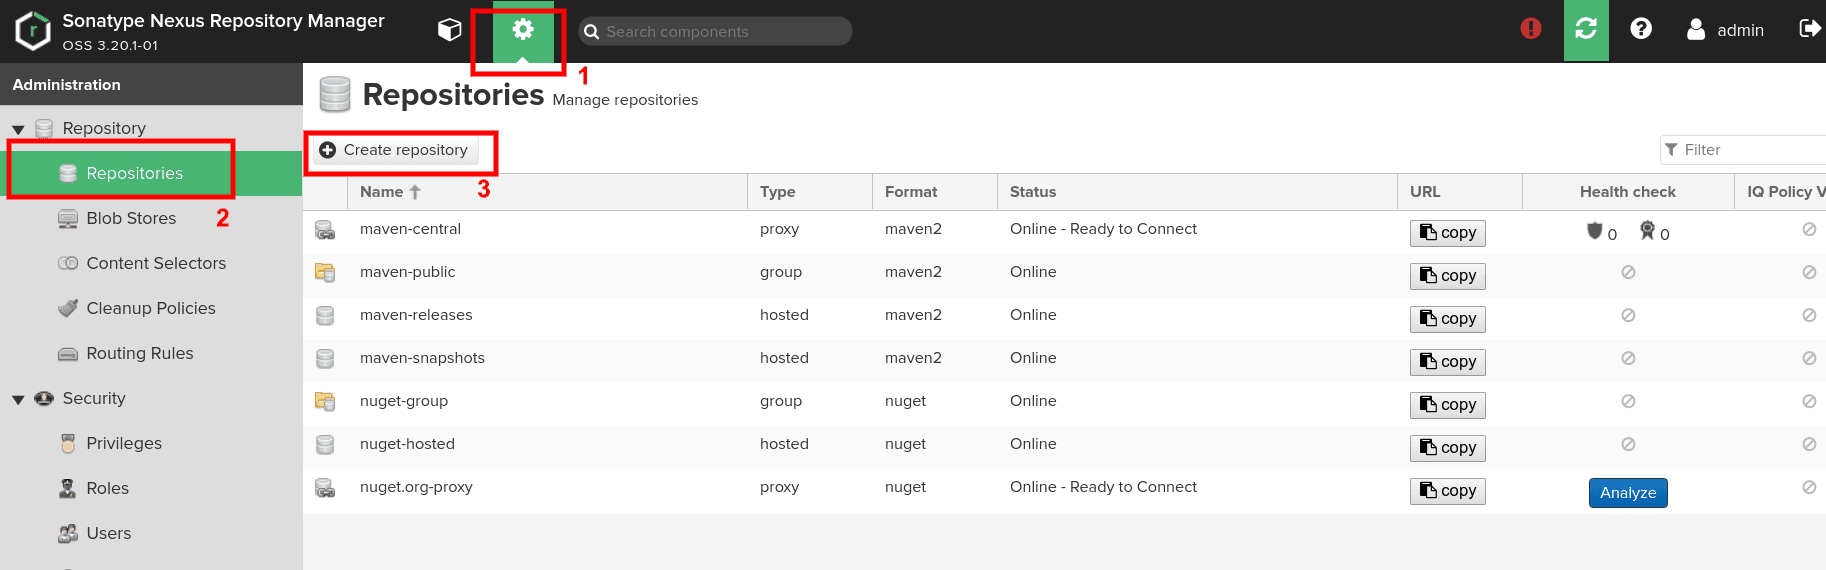Click the Cleanup Policies broom icon
The image size is (1826, 570).
68,308
